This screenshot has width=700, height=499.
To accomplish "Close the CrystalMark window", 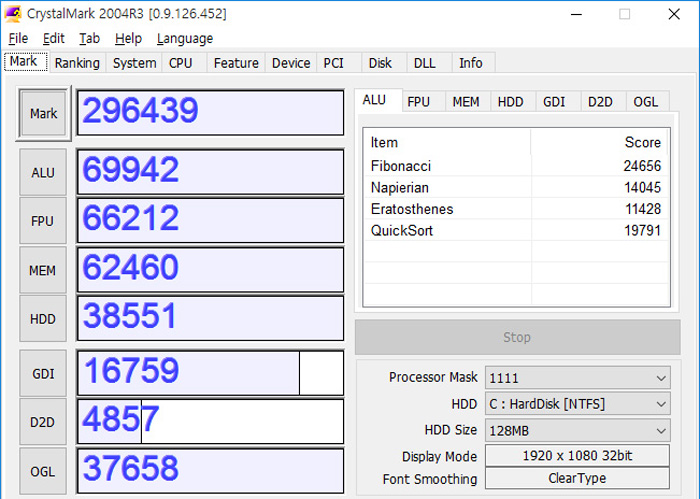I will pos(674,14).
